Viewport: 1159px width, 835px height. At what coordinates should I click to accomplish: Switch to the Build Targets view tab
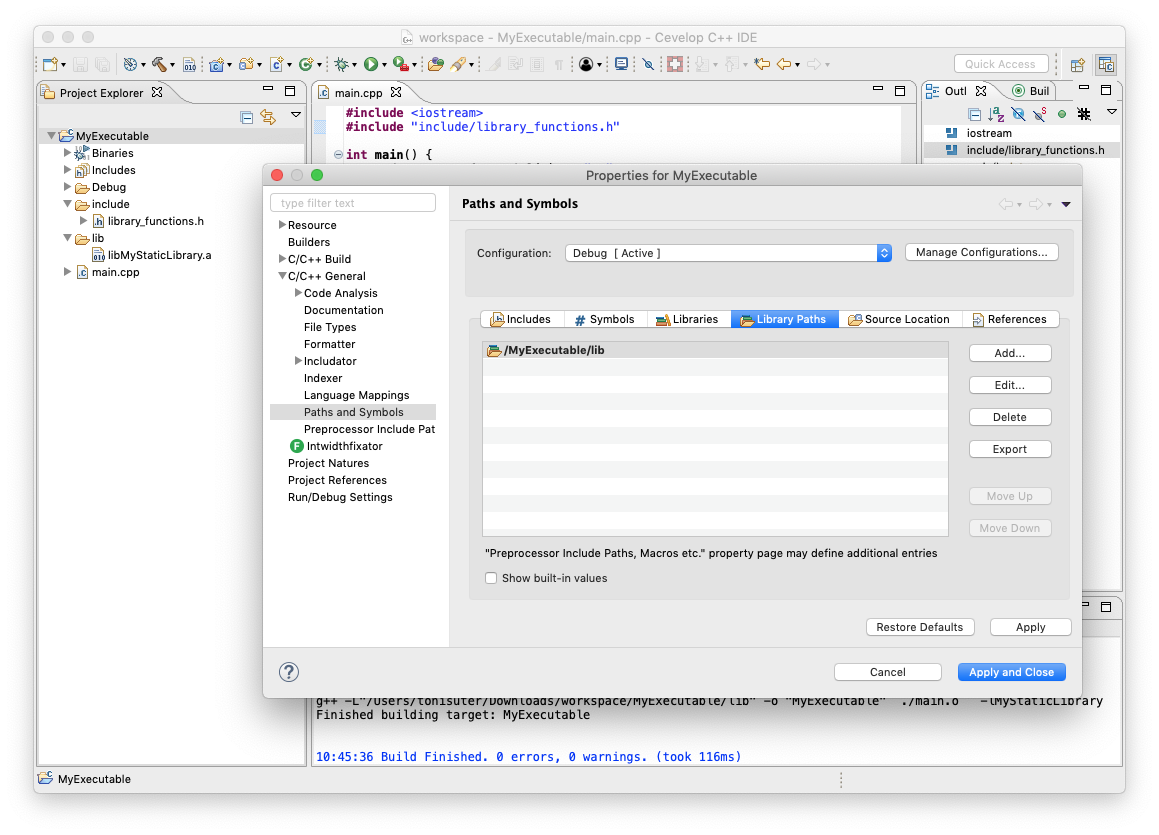(1032, 91)
